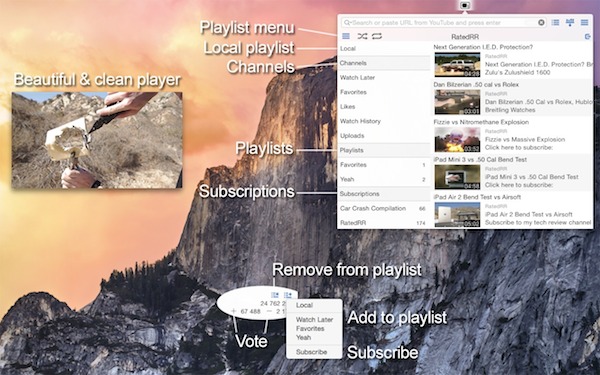Viewport: 600px width, 375px height.
Task: Open Watch Later in the sidebar
Action: point(384,78)
